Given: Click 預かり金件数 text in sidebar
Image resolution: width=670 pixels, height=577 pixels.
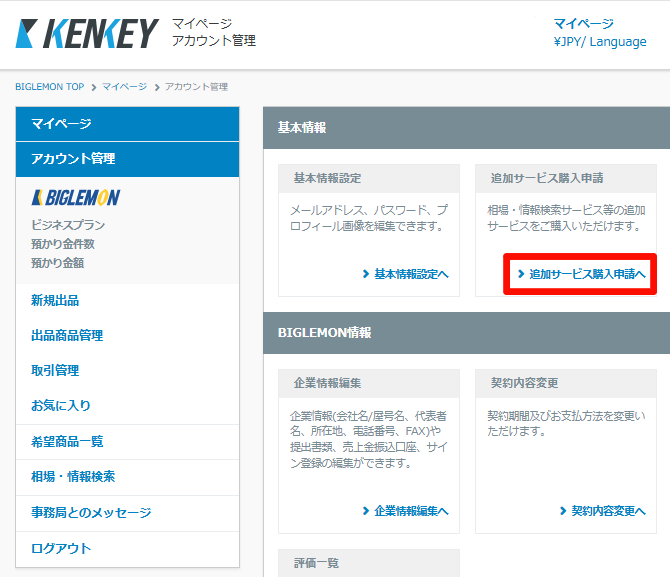Looking at the screenshot, I should tap(63, 244).
